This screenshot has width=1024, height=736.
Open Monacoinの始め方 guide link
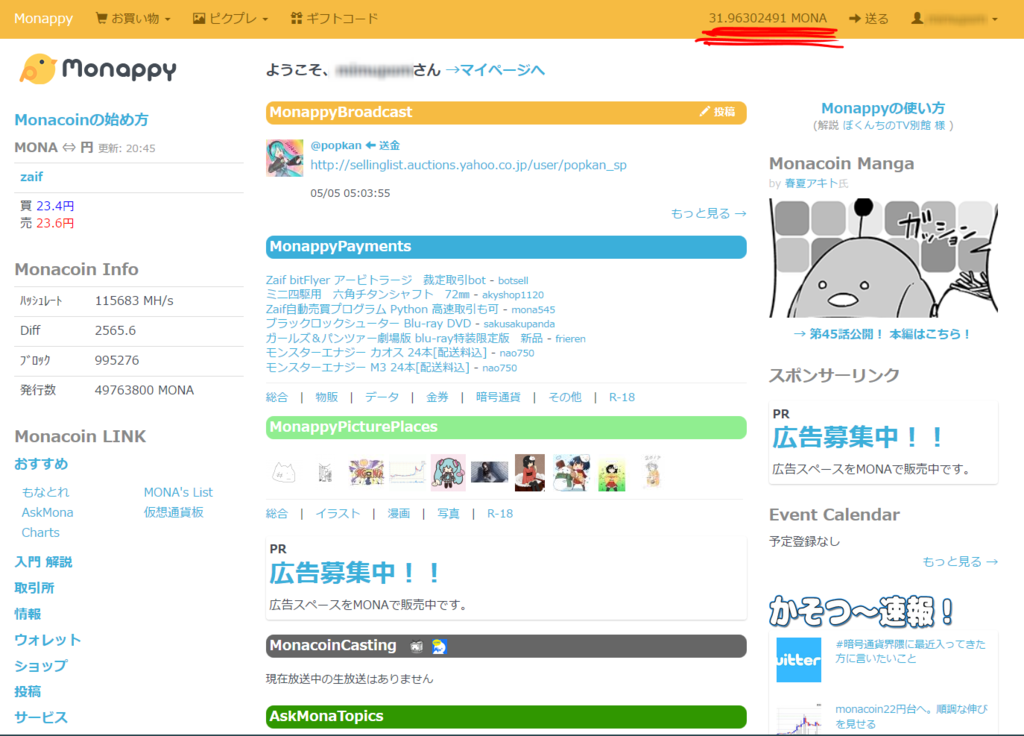coord(82,120)
